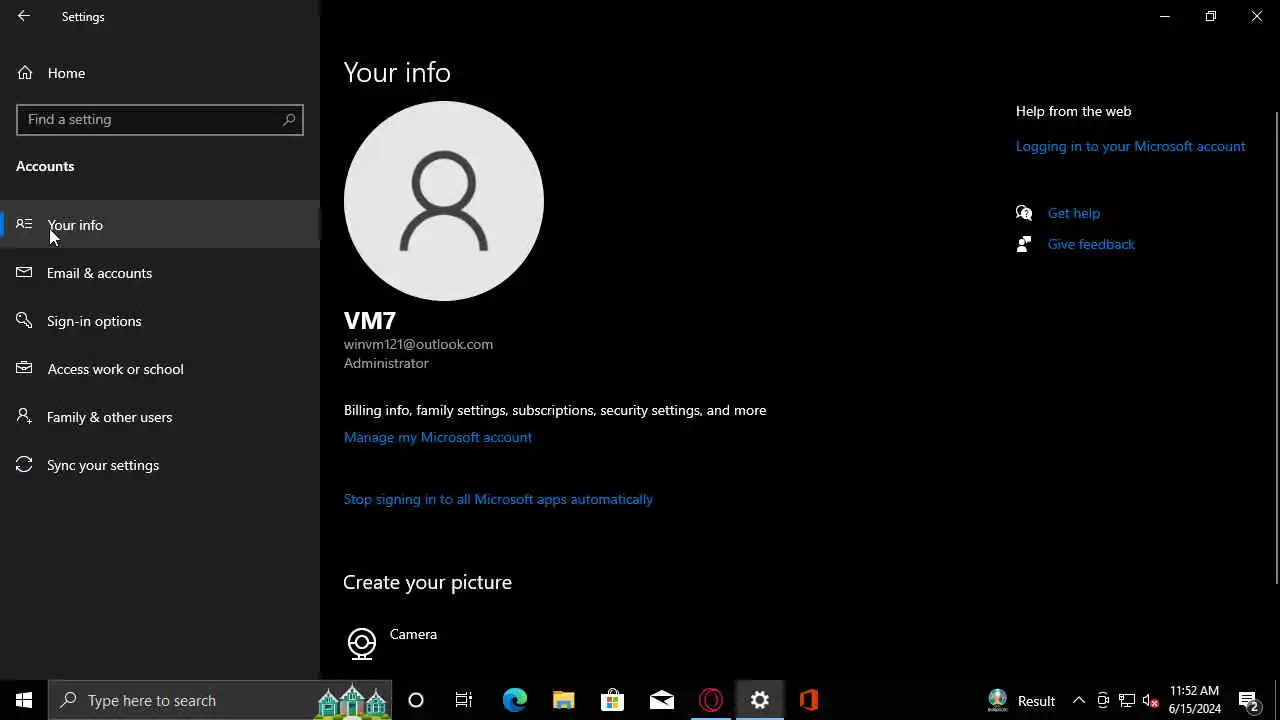Click Stop signing in to all Microsoft apps automatically
The image size is (1280, 720).
pos(498,499)
